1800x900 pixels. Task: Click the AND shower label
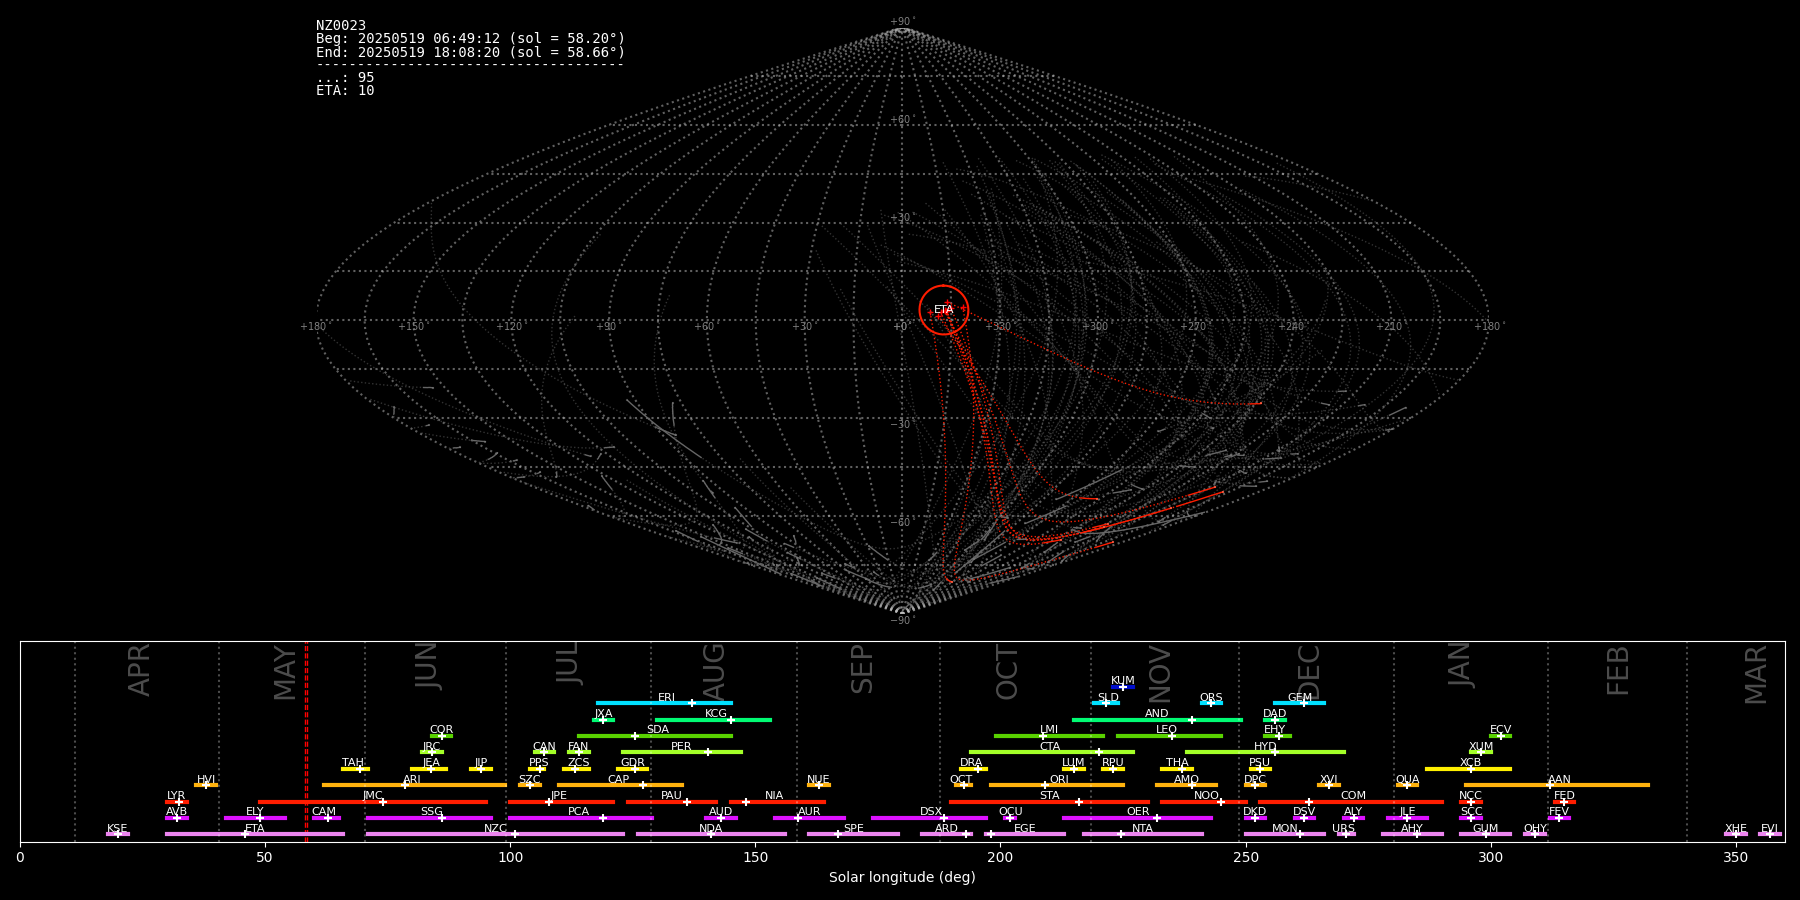pos(1157,713)
